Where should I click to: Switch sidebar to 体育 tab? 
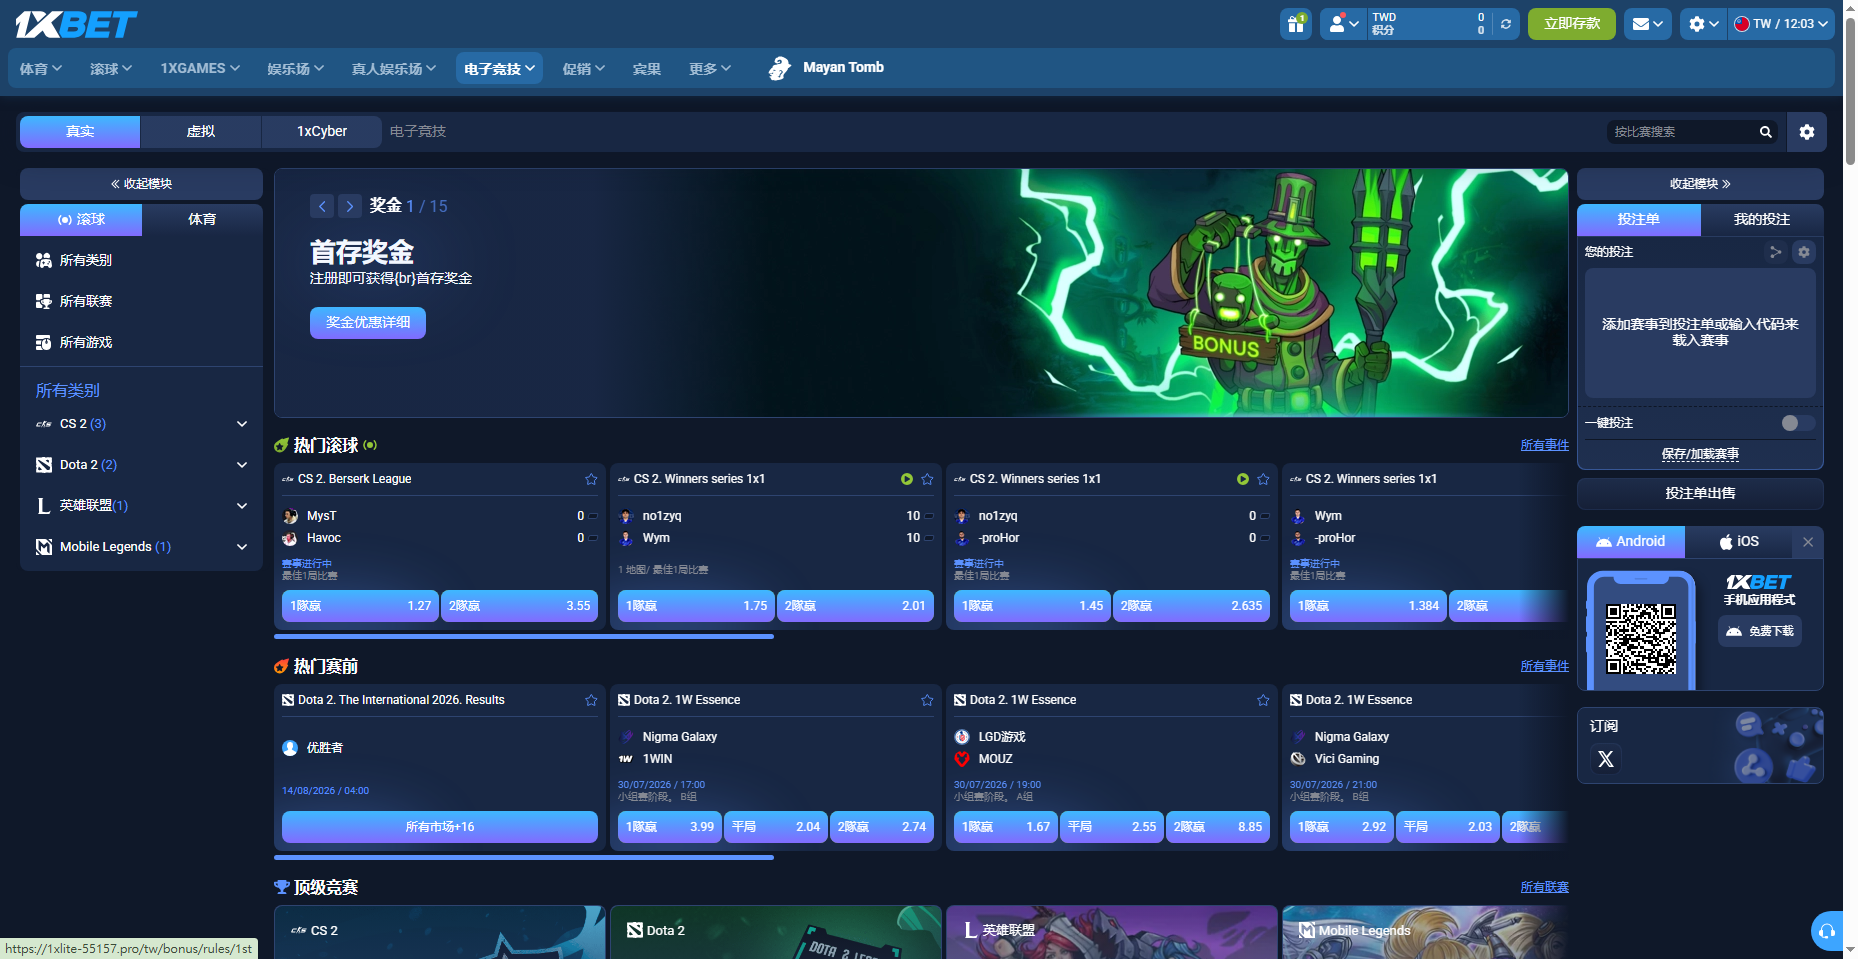point(202,220)
